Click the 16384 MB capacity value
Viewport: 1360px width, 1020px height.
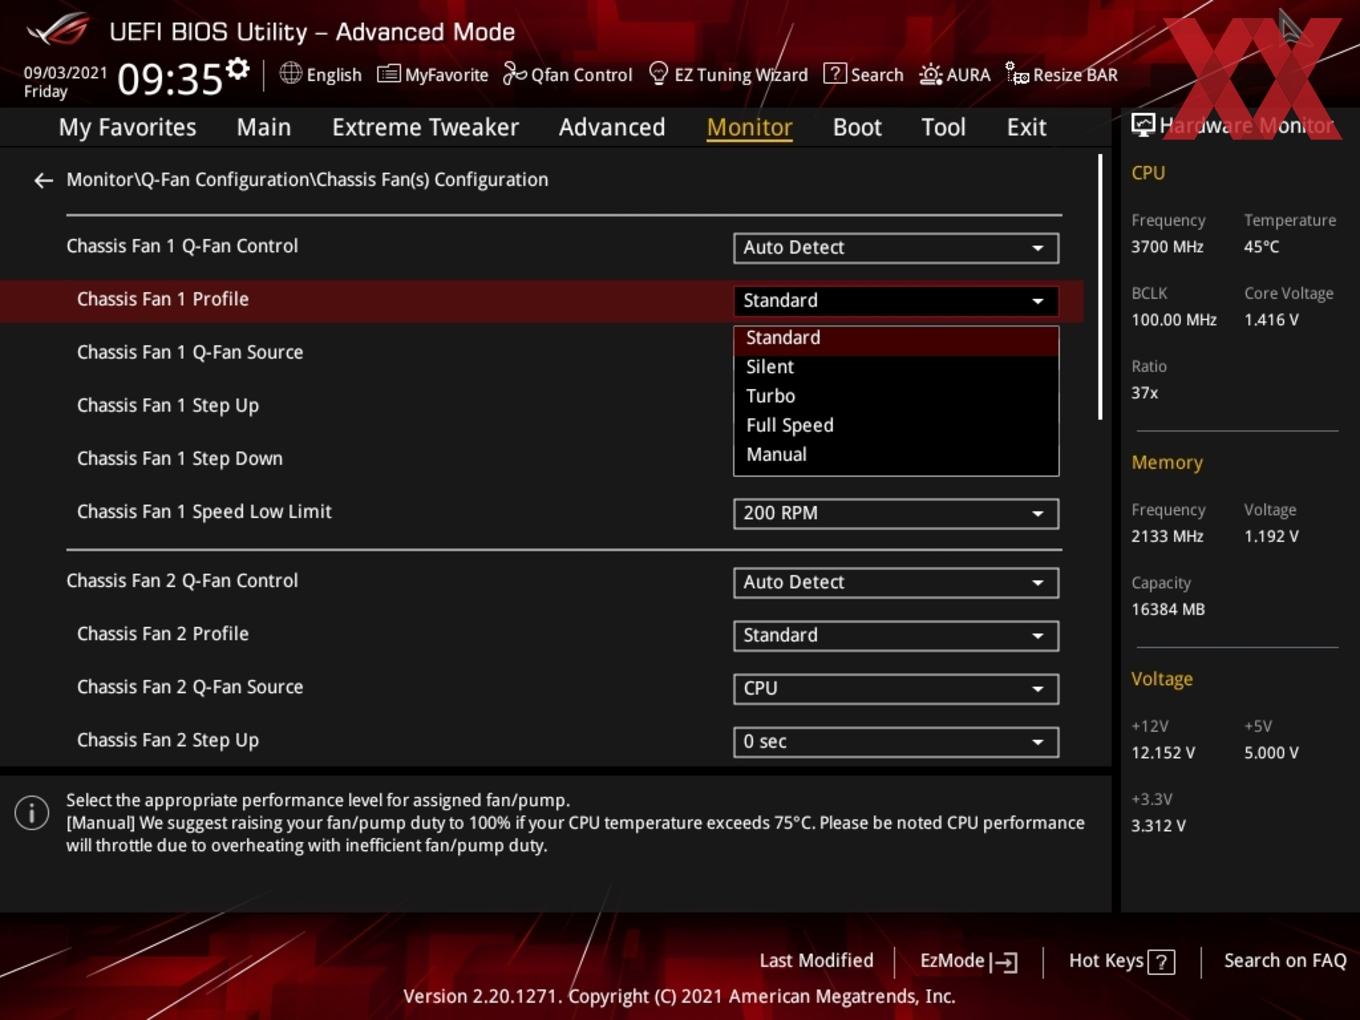click(1168, 609)
